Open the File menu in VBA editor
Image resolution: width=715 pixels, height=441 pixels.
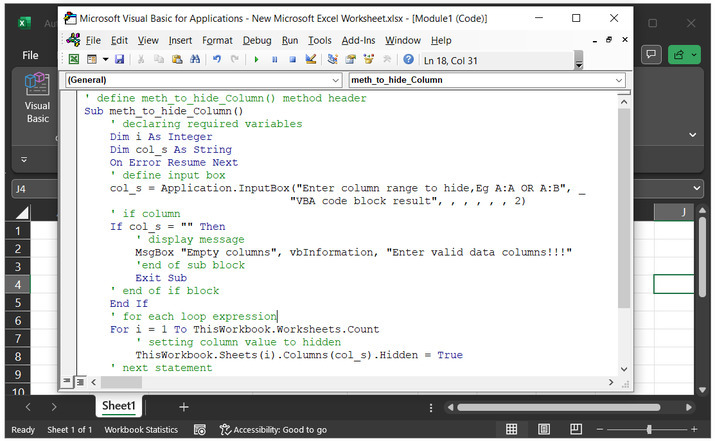pyautogui.click(x=93, y=40)
